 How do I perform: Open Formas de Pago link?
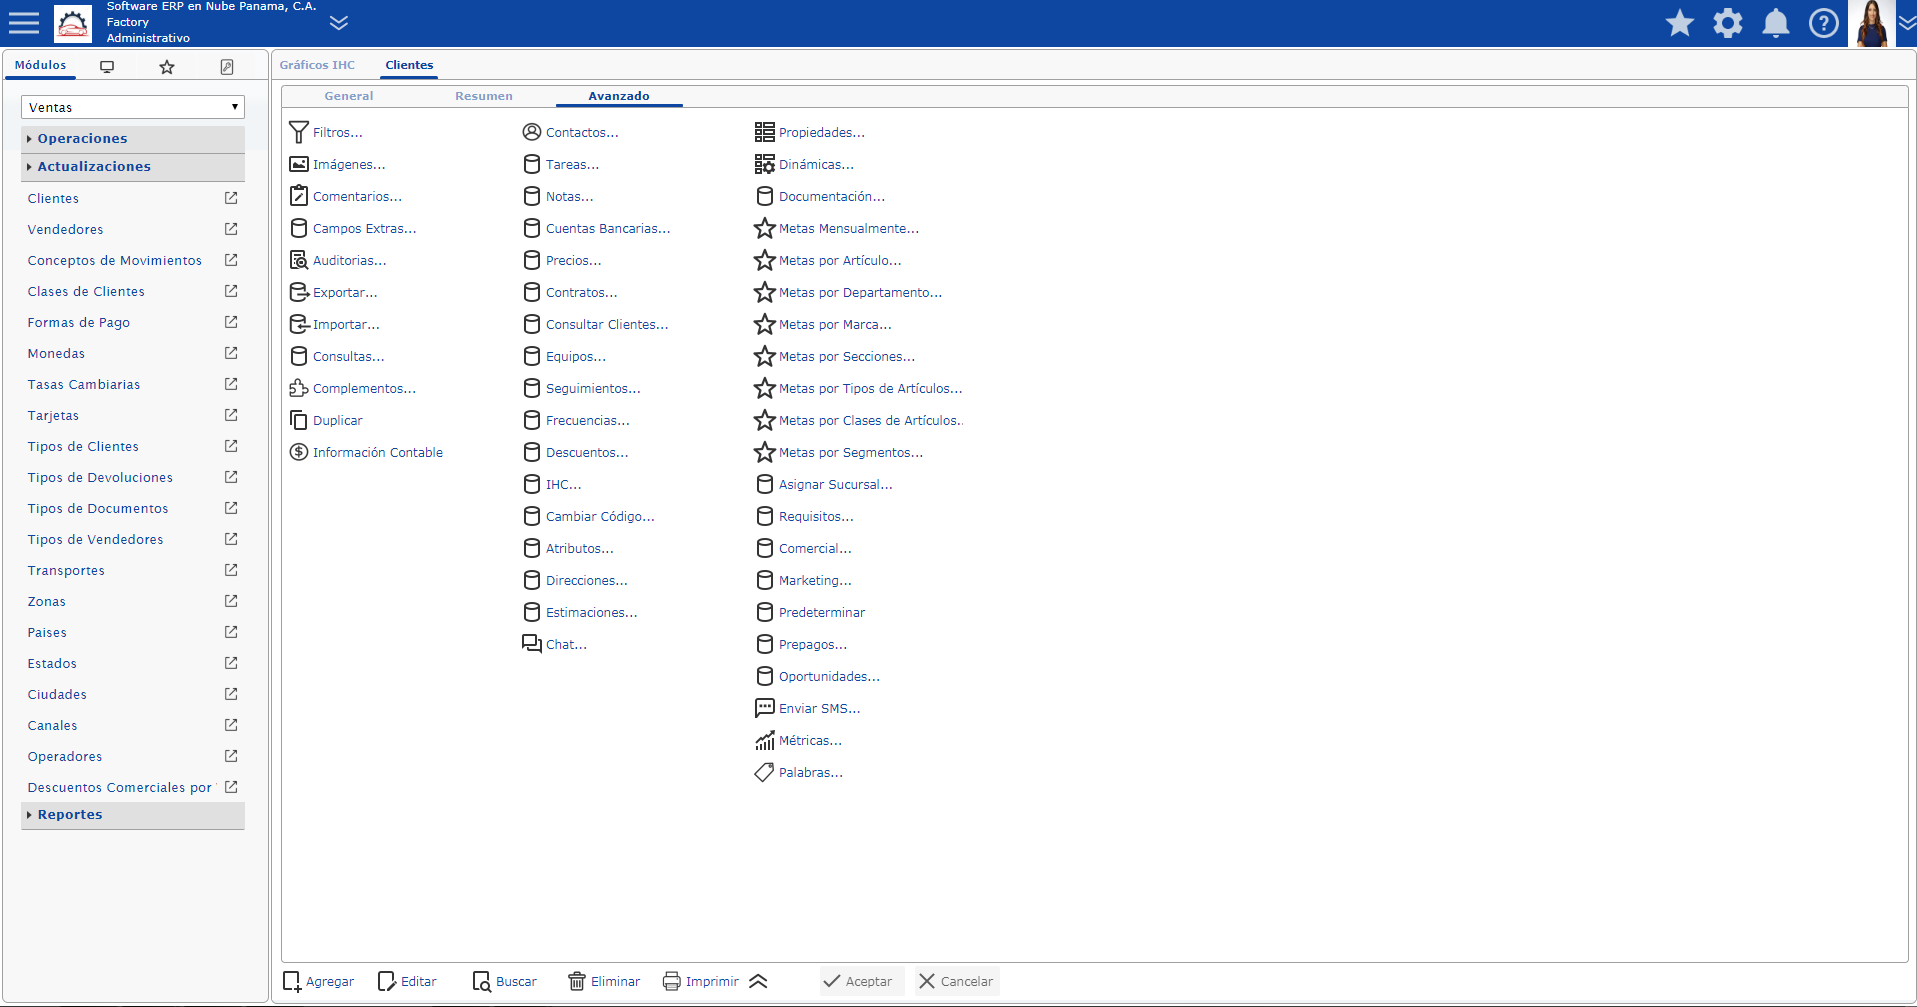coord(79,322)
